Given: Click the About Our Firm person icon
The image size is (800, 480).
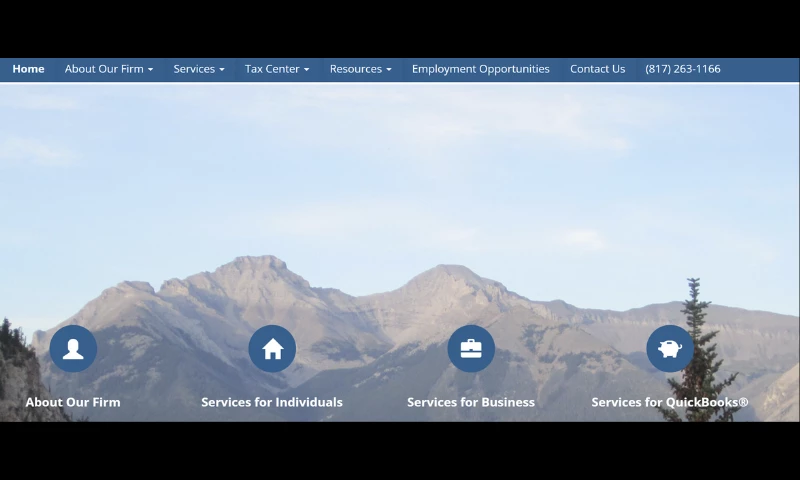Looking at the screenshot, I should (73, 348).
